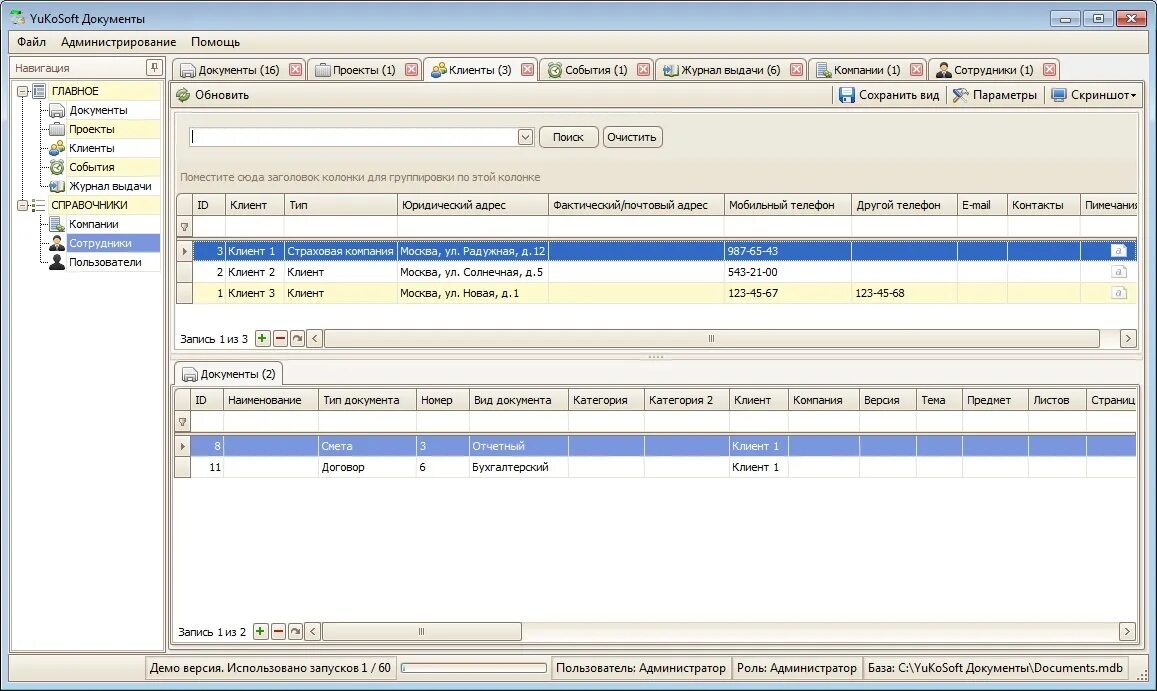Screen dimensions: 1157x691
Task: Close the Проекты (1) tab
Action: pyautogui.click(x=412, y=70)
